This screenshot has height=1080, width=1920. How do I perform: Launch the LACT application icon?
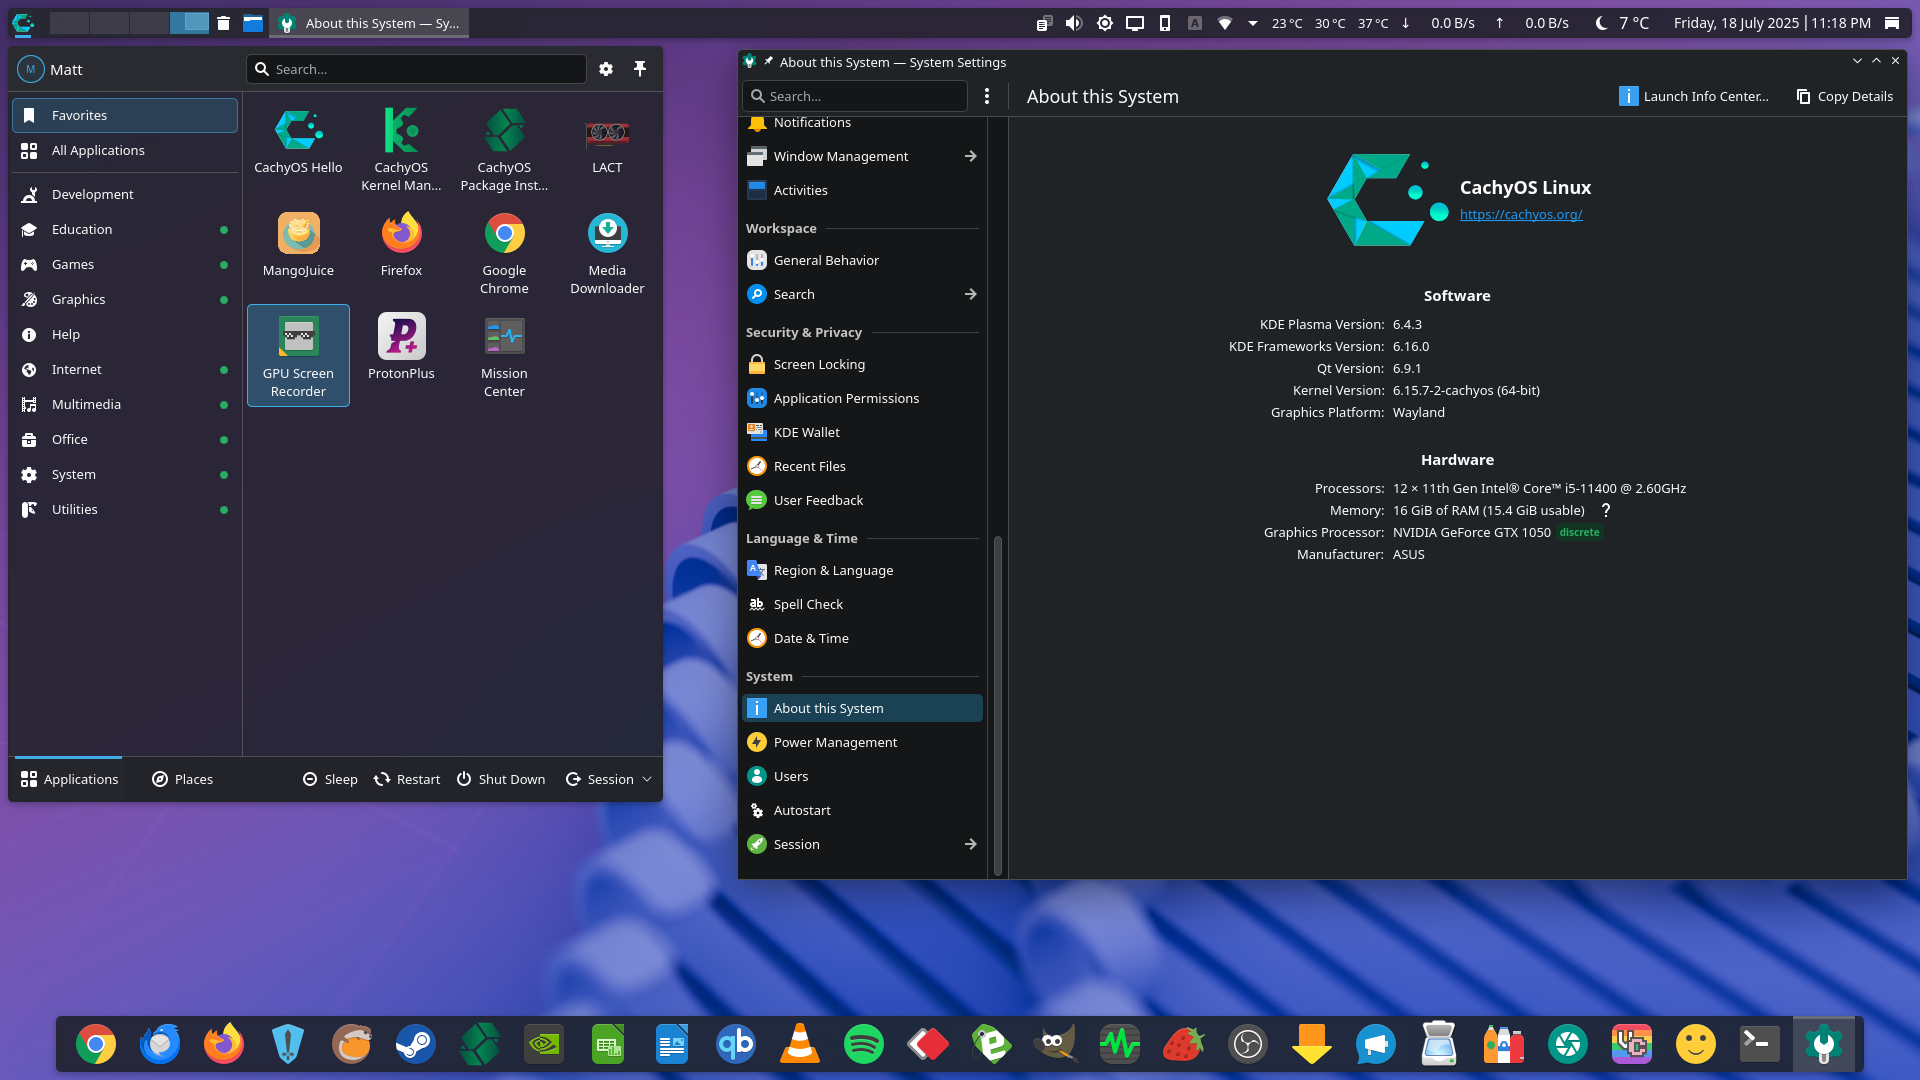point(607,133)
